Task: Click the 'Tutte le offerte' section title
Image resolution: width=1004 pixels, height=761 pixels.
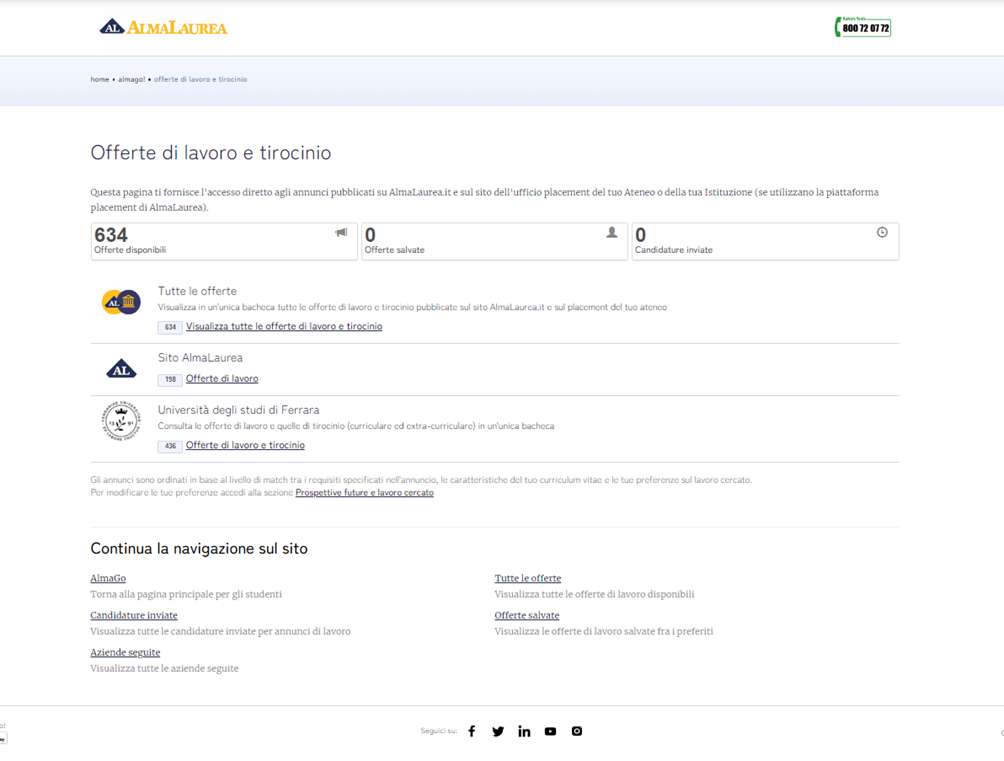Action: pos(197,291)
